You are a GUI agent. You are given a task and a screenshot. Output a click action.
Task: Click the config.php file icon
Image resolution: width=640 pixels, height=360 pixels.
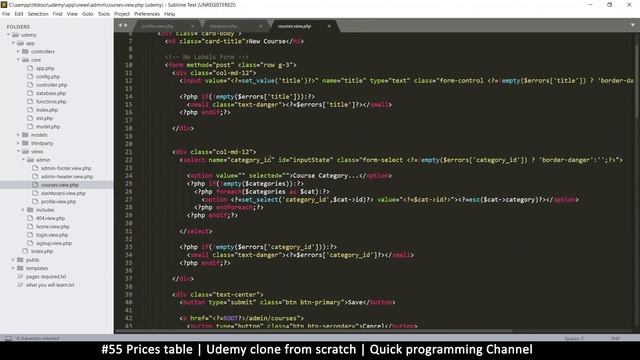tap(30, 76)
